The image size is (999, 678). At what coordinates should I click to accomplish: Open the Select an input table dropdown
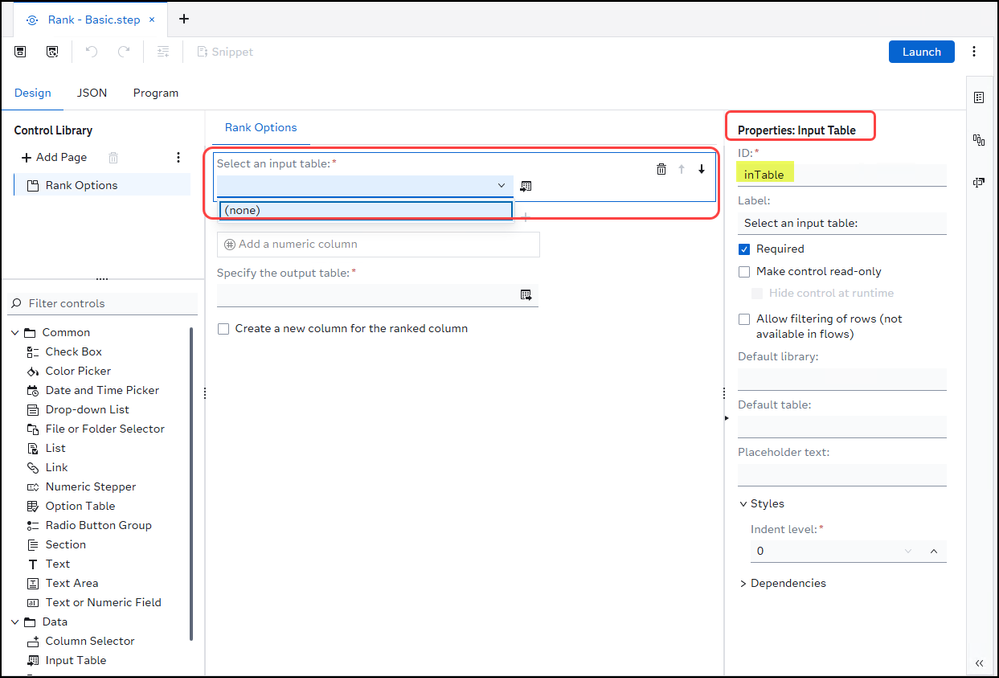click(x=365, y=185)
